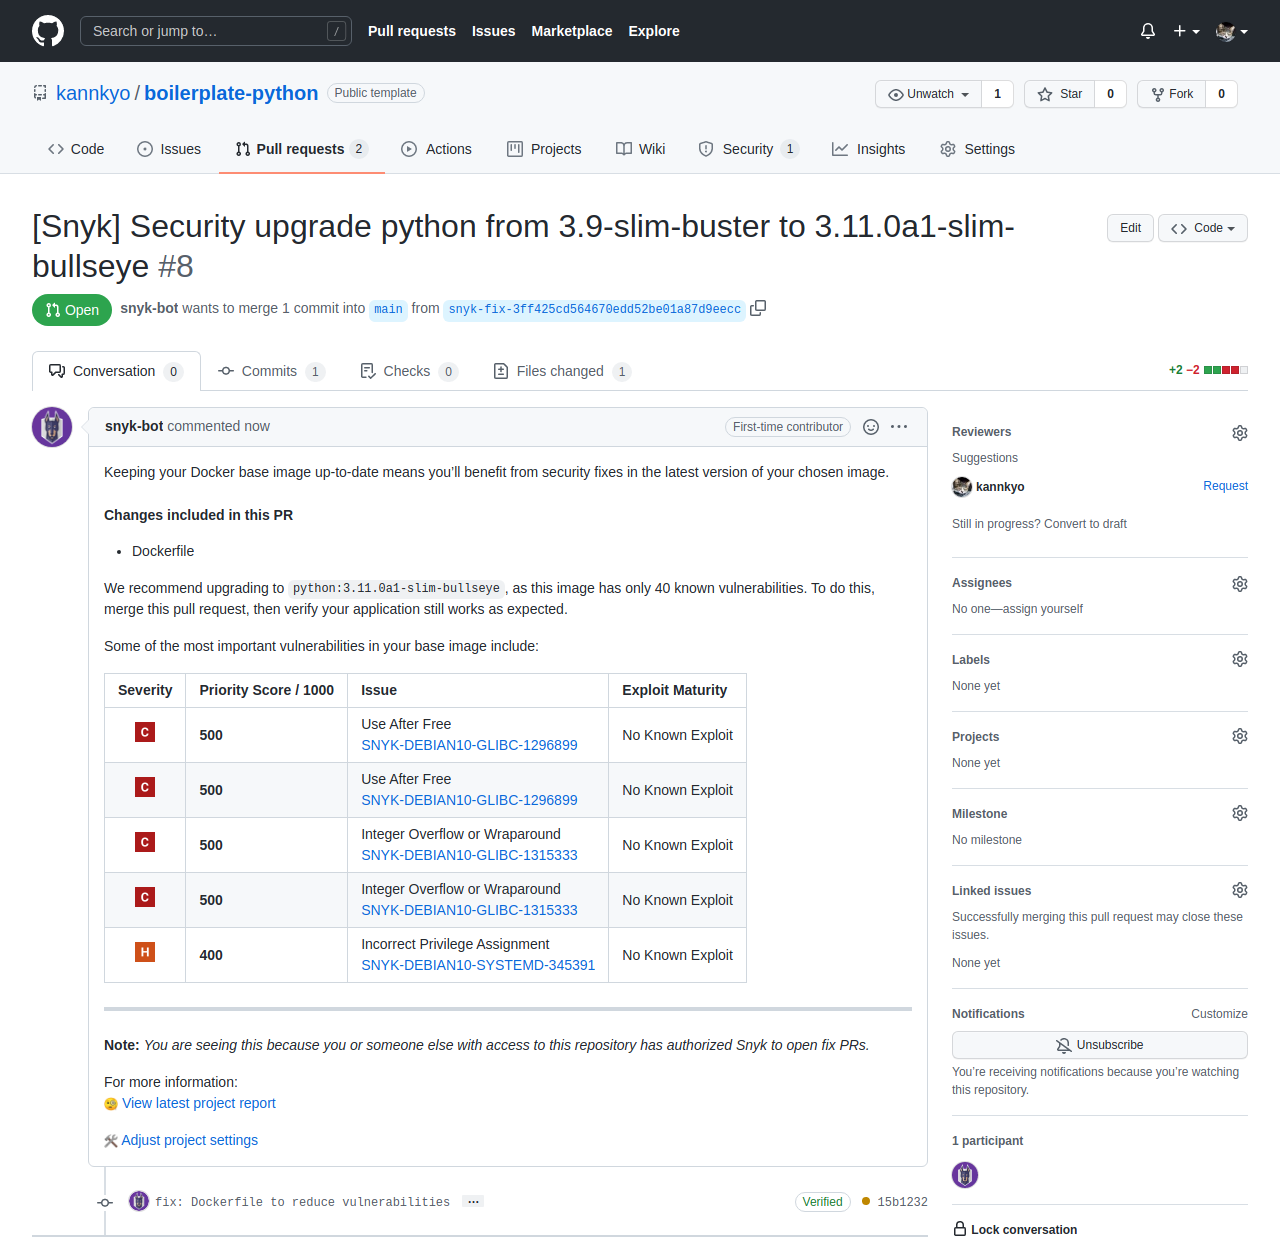Copy the head branch name icon
1280x1260 pixels.
pyautogui.click(x=758, y=308)
